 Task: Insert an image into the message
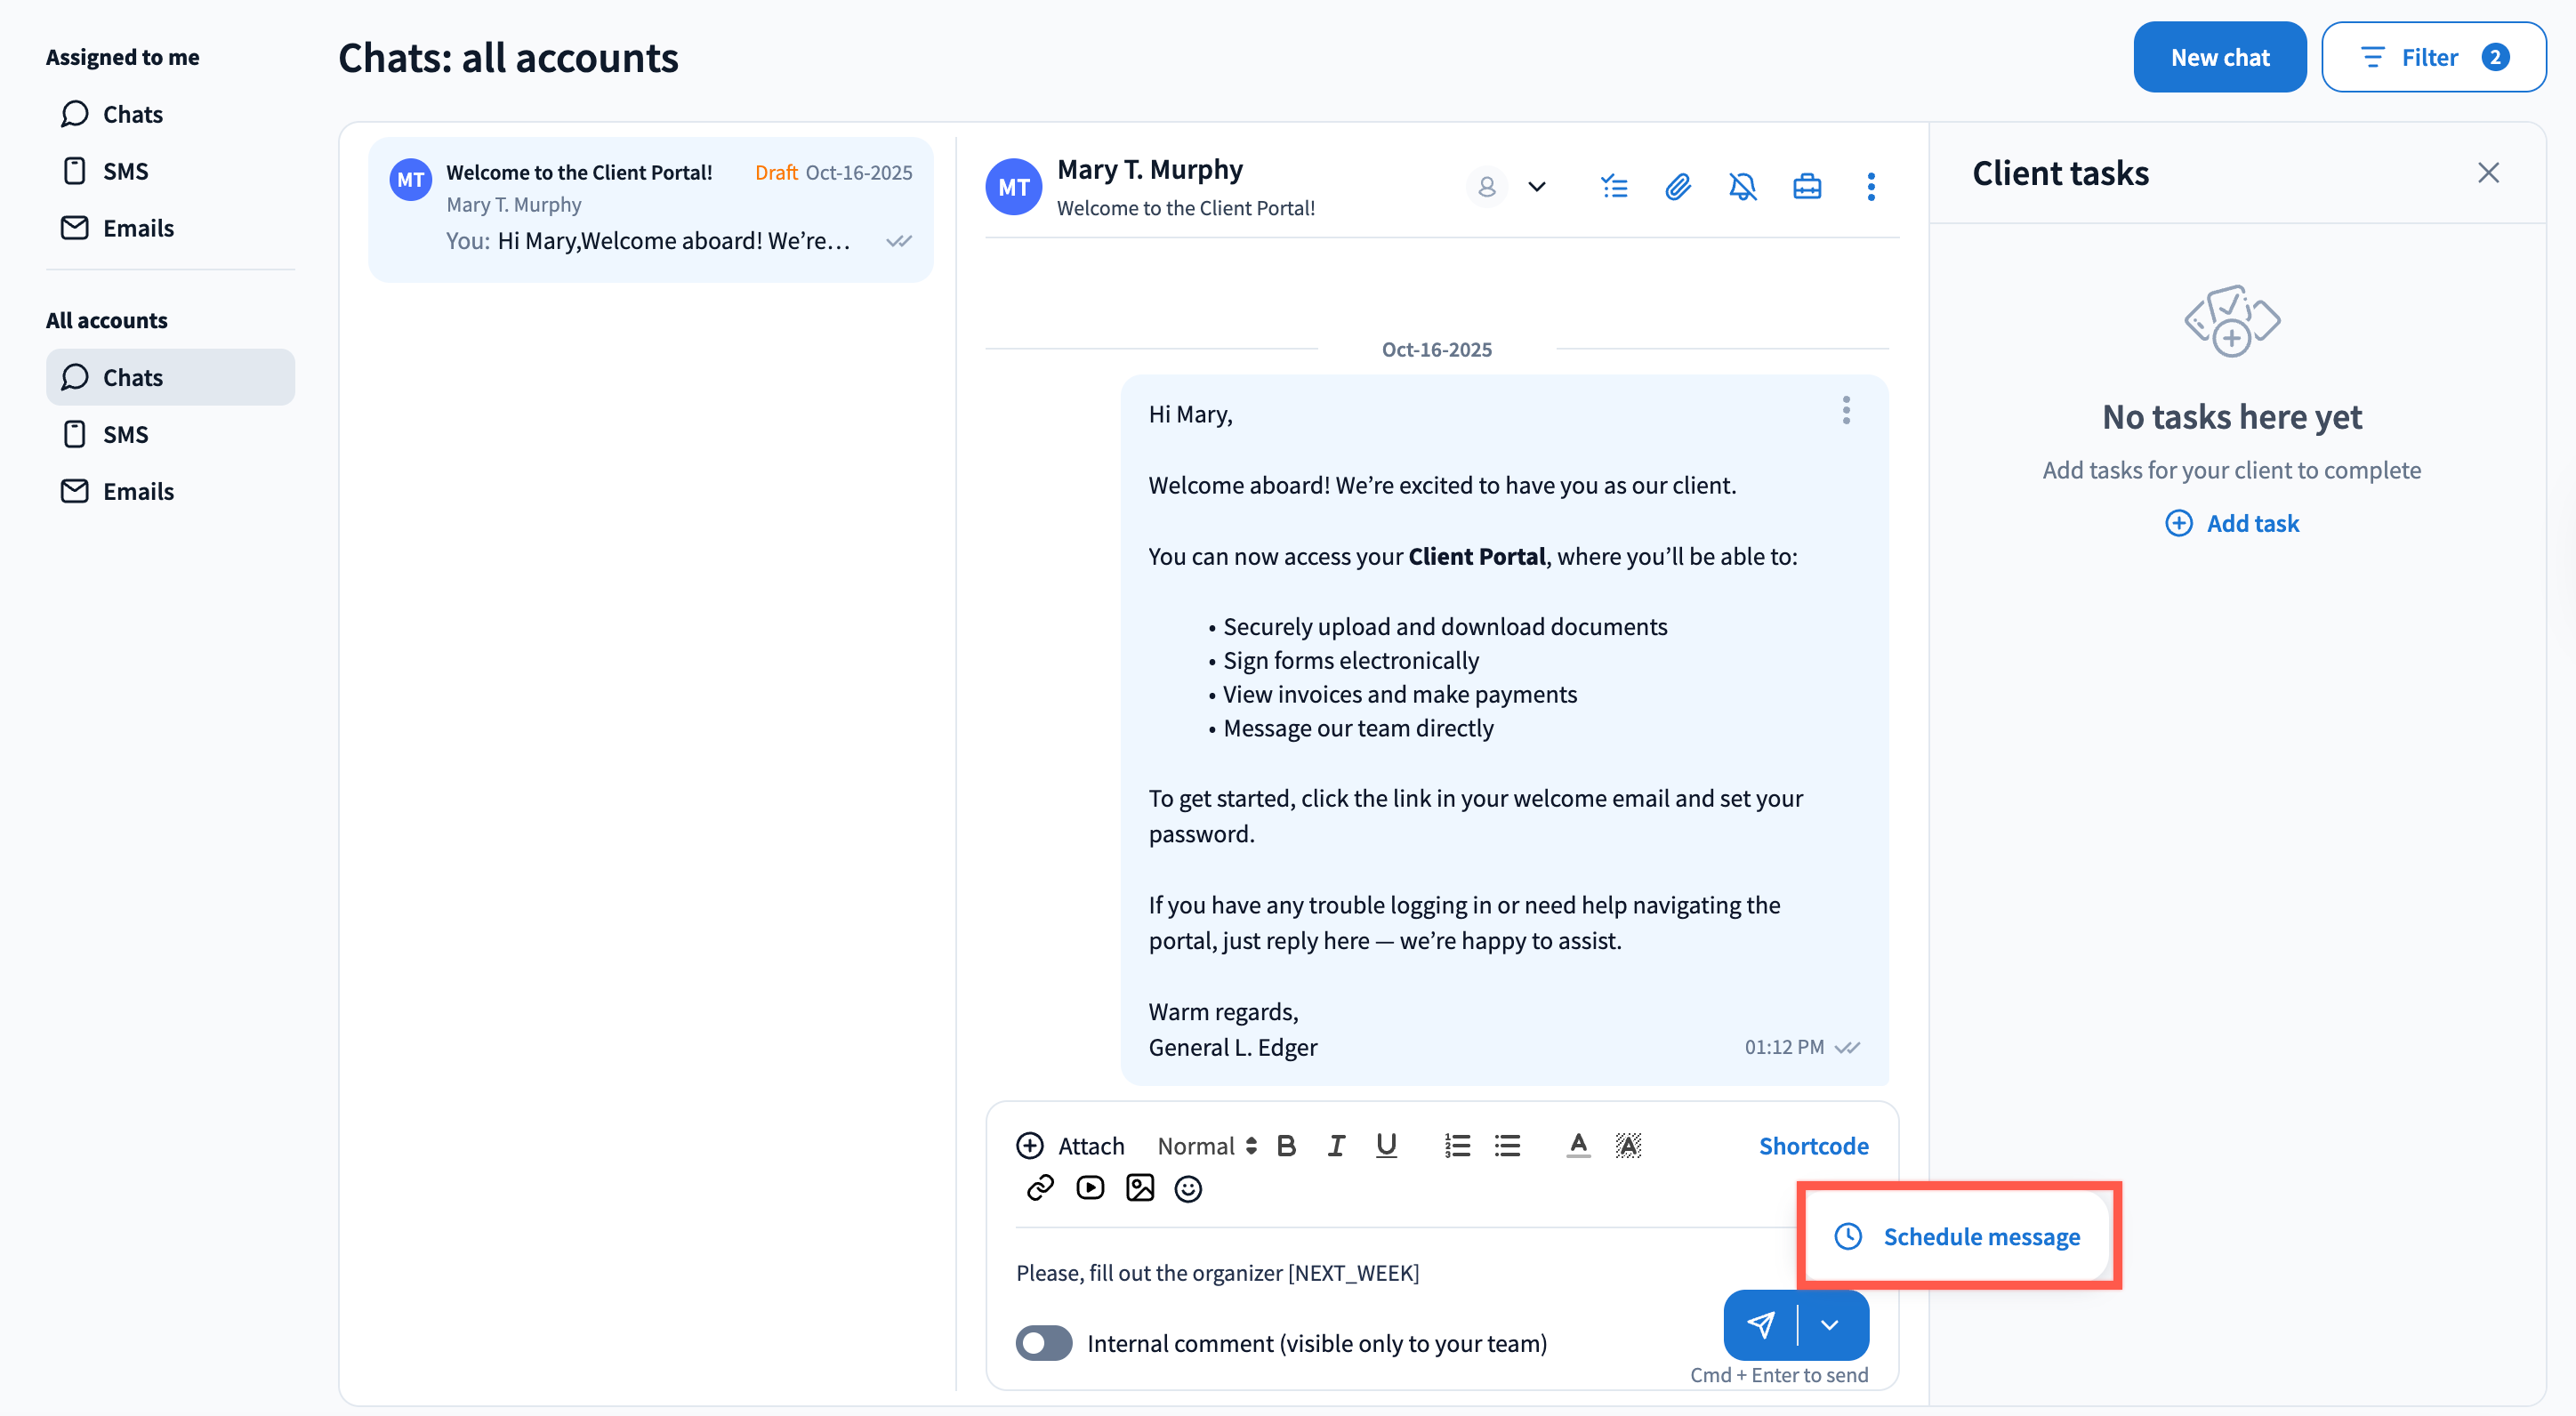click(x=1140, y=1188)
